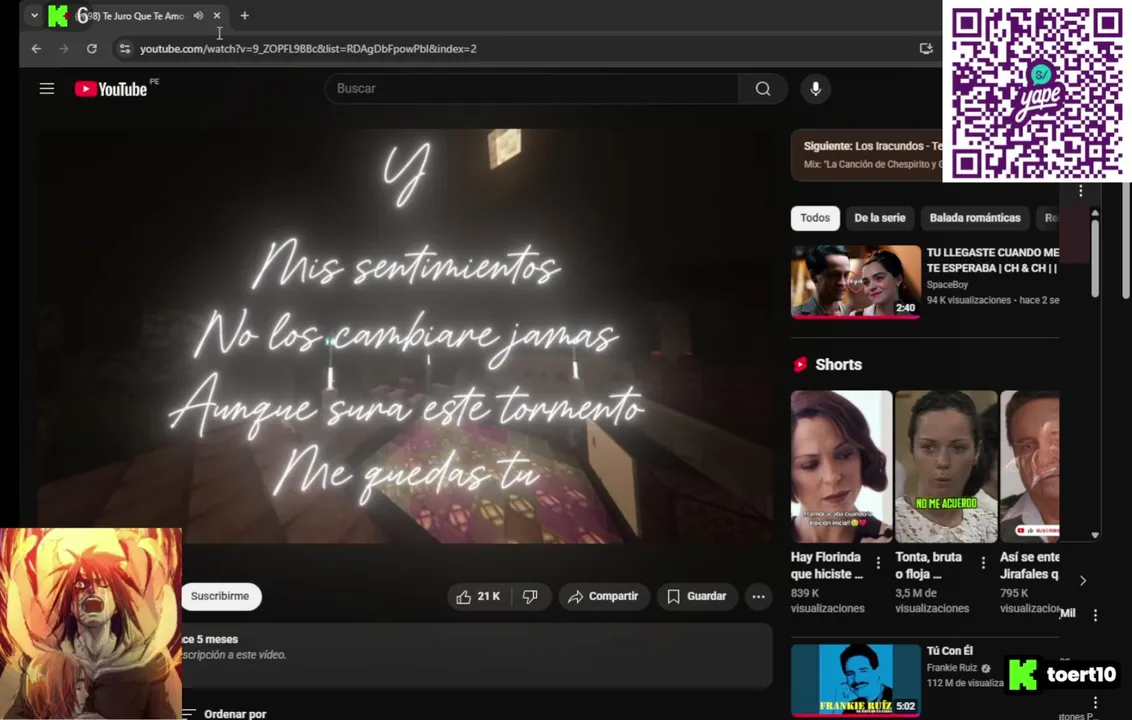Image resolution: width=1132 pixels, height=720 pixels.
Task: Open Frankie Ruiz channel link
Action: pos(952,668)
